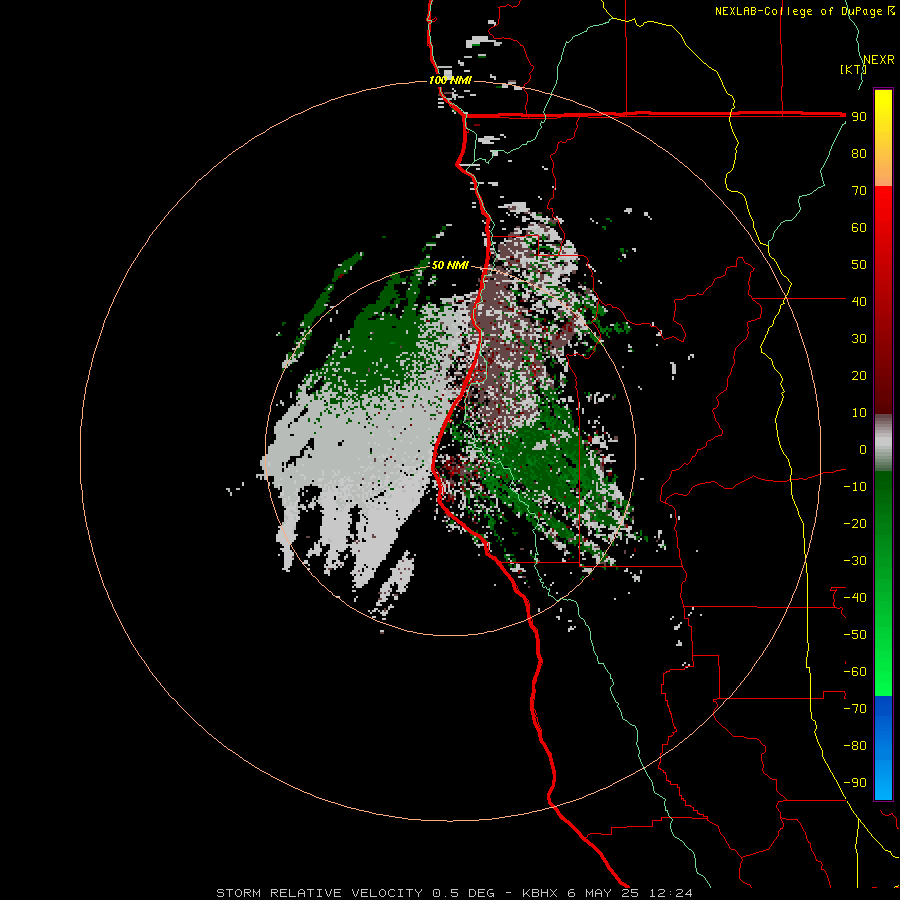Click the KBHX station identifier text
The image size is (900, 900).
[540, 893]
